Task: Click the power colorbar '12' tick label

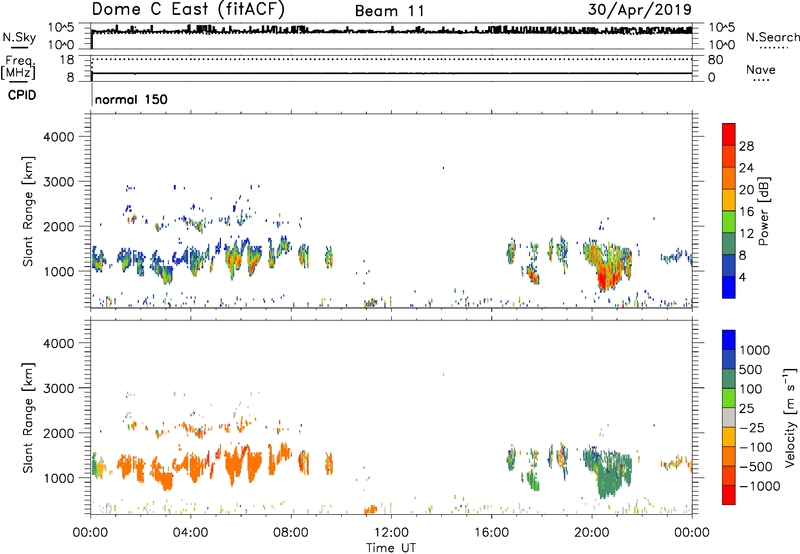Action: click(746, 234)
